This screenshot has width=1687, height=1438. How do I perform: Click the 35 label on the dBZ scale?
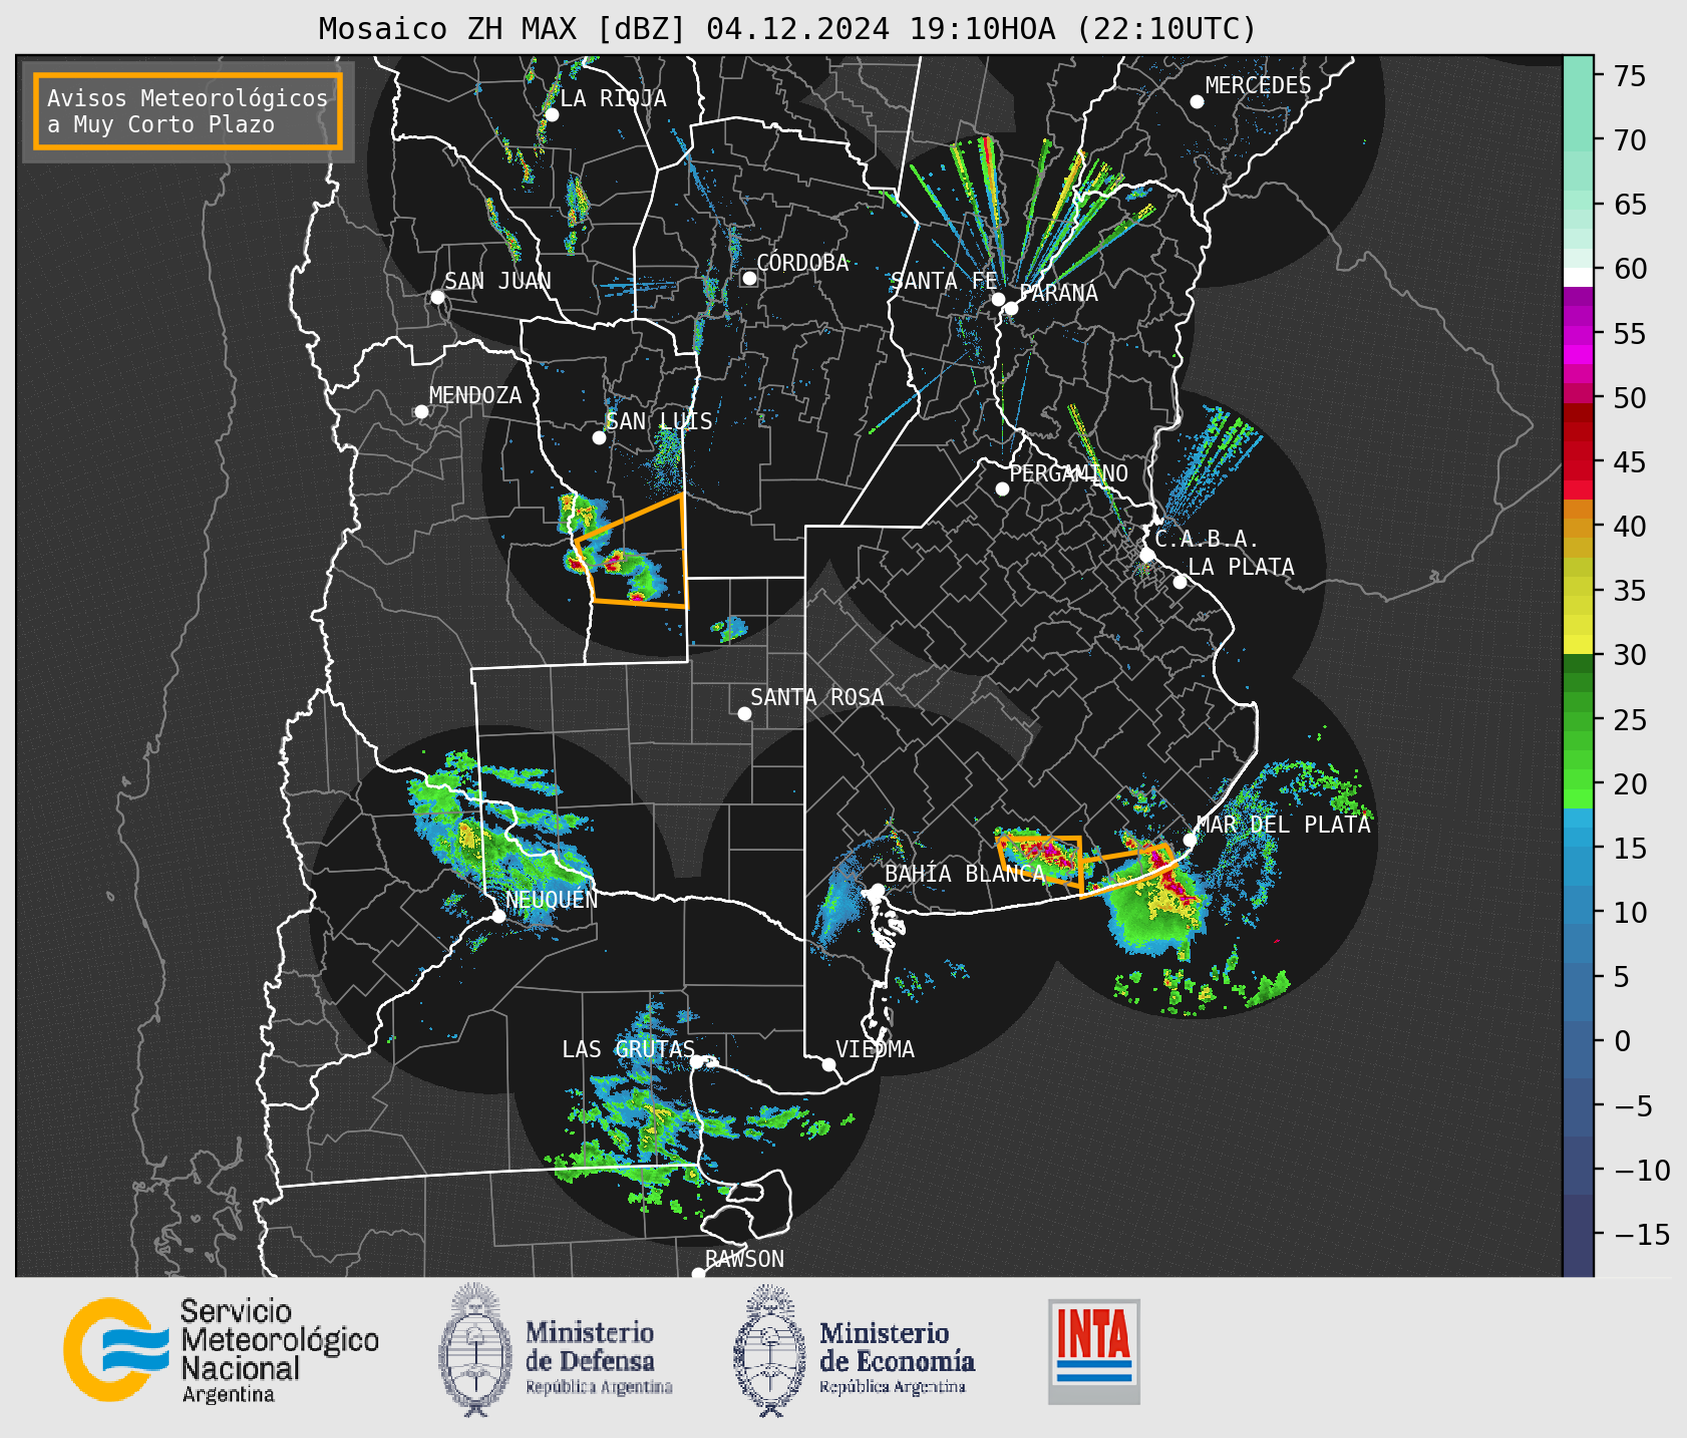click(x=1629, y=591)
